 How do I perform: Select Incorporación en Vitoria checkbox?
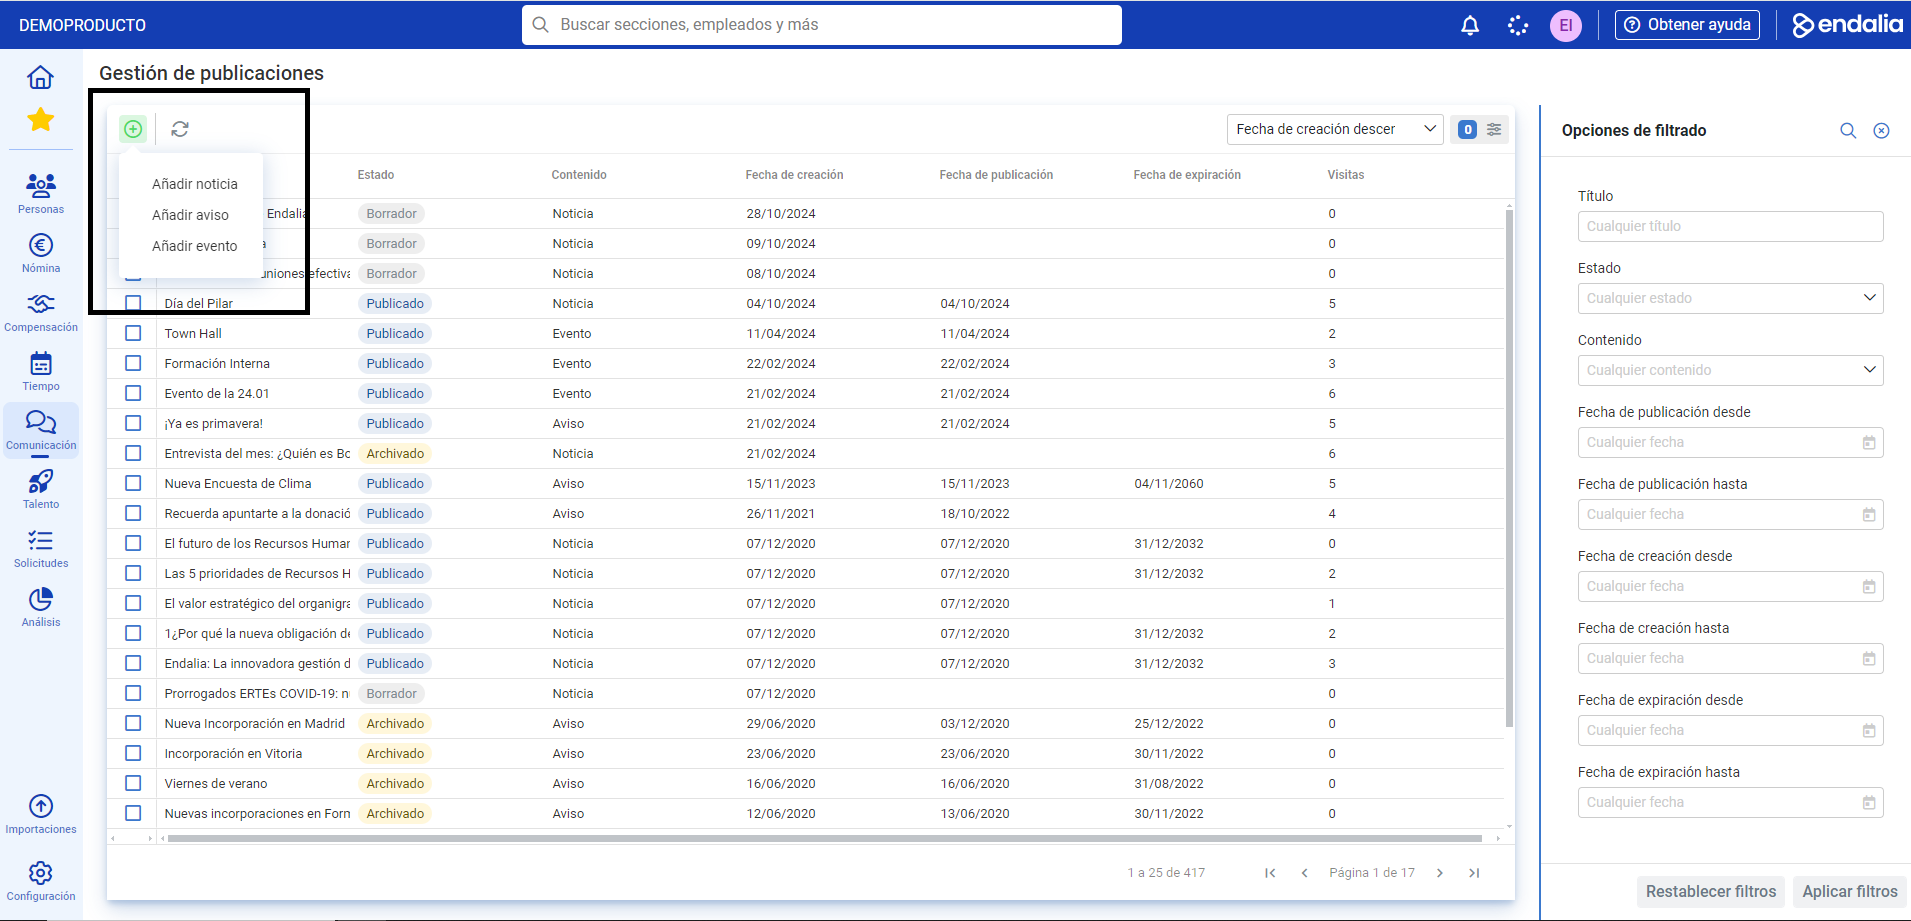(x=133, y=753)
